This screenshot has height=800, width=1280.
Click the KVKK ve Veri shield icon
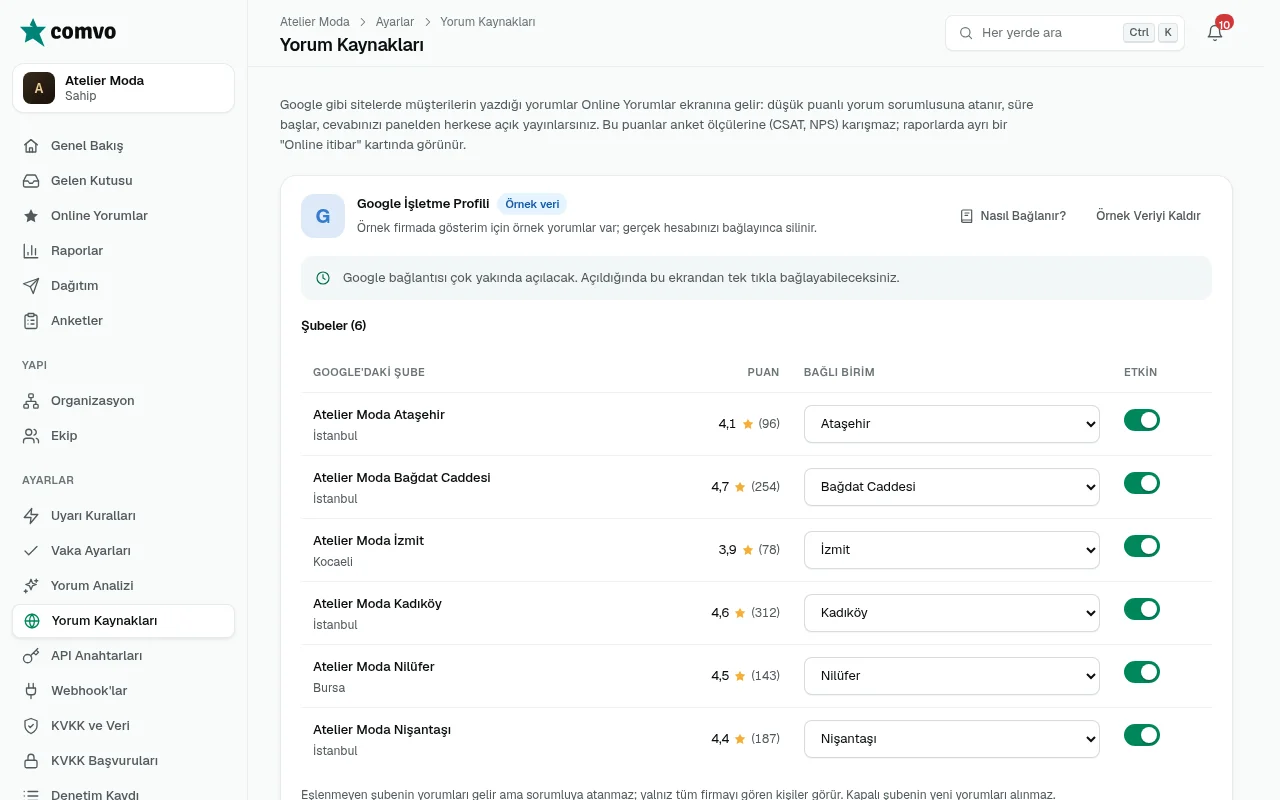point(31,726)
